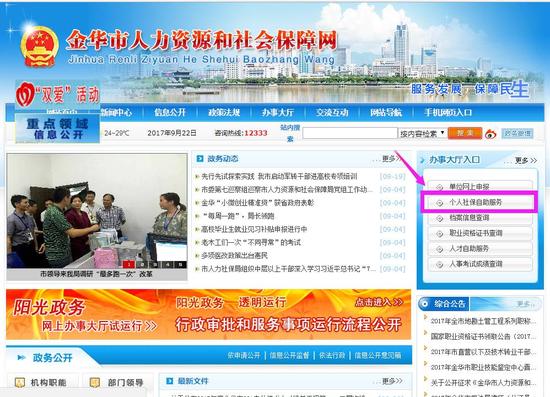Click the site search input field
Viewport: 550px width, 397px height.
(x=350, y=133)
